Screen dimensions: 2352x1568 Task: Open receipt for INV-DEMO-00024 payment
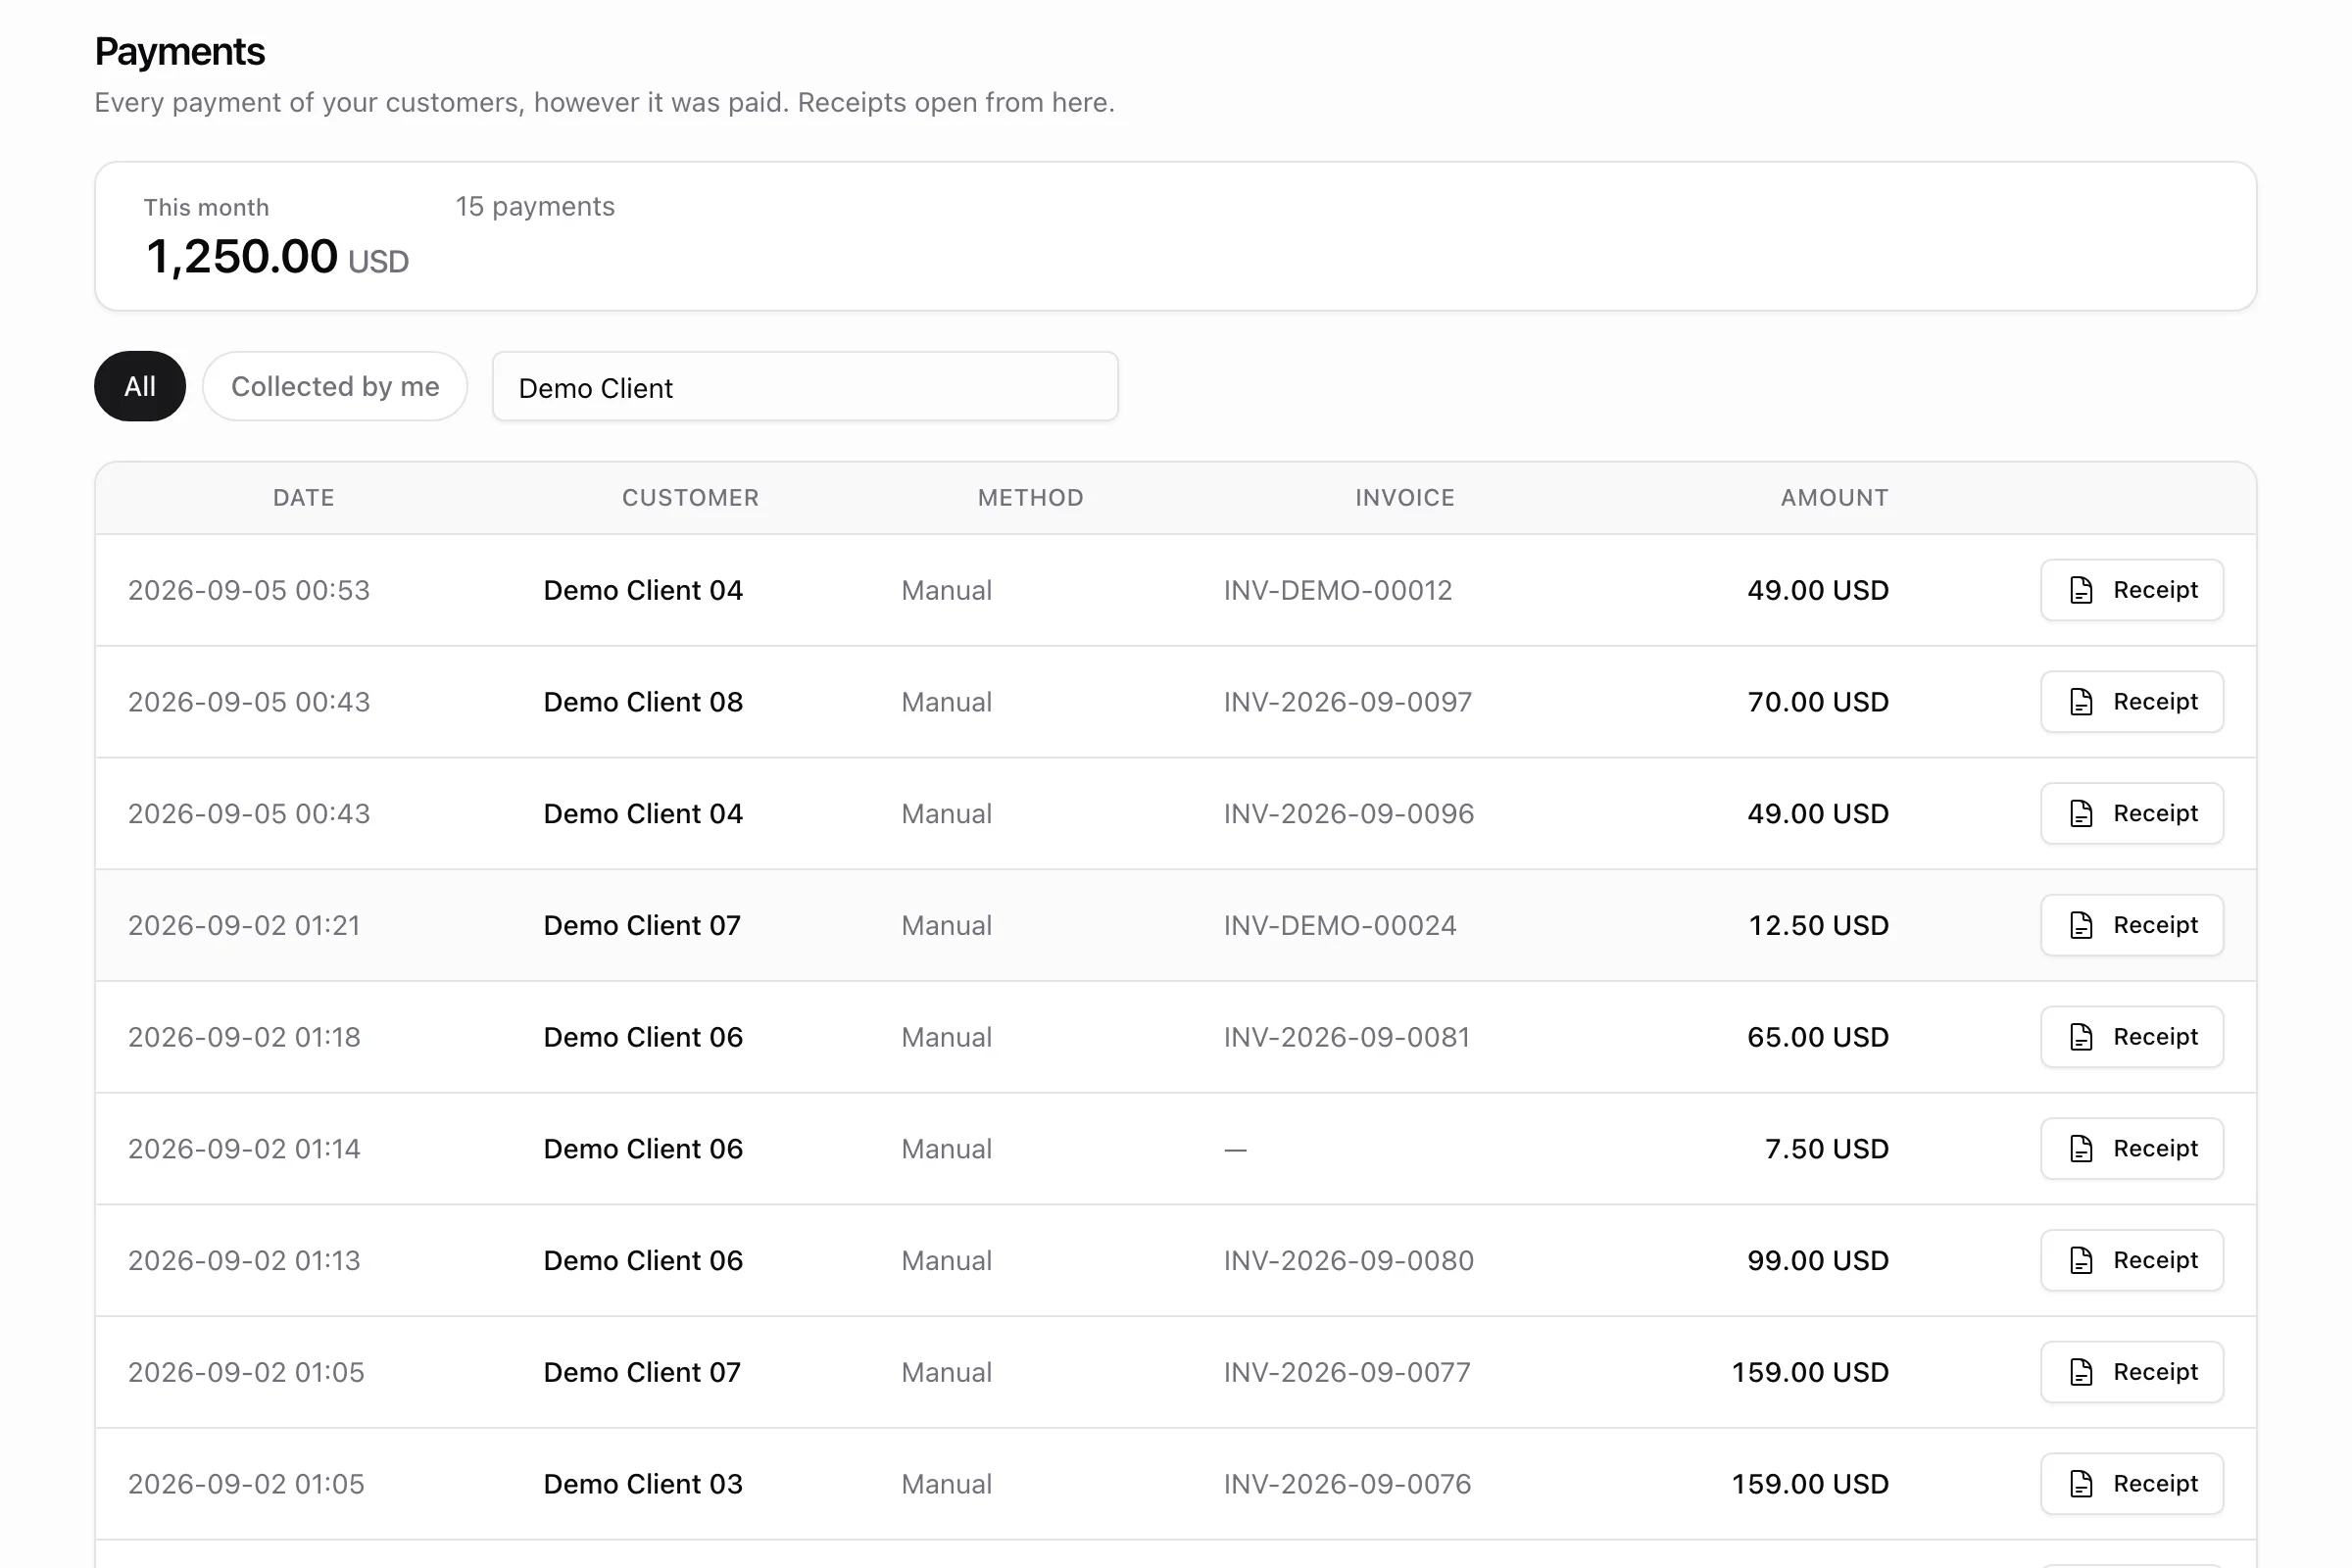tap(2132, 925)
